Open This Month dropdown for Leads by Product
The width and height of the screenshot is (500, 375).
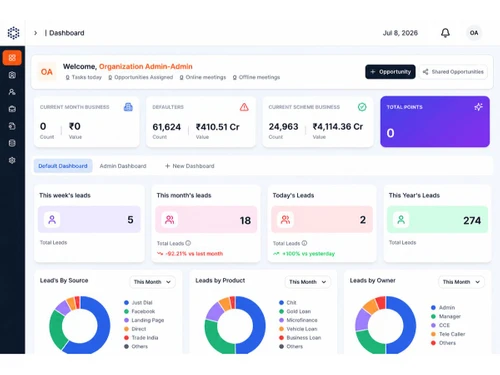308,282
